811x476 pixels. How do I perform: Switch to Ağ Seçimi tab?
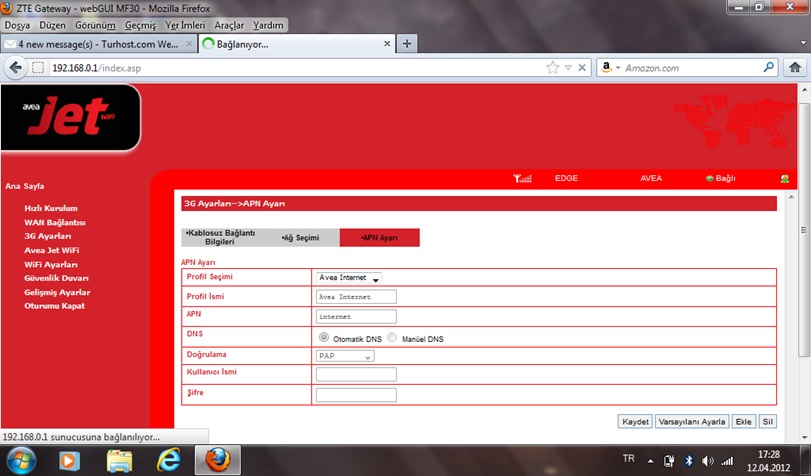click(300, 237)
